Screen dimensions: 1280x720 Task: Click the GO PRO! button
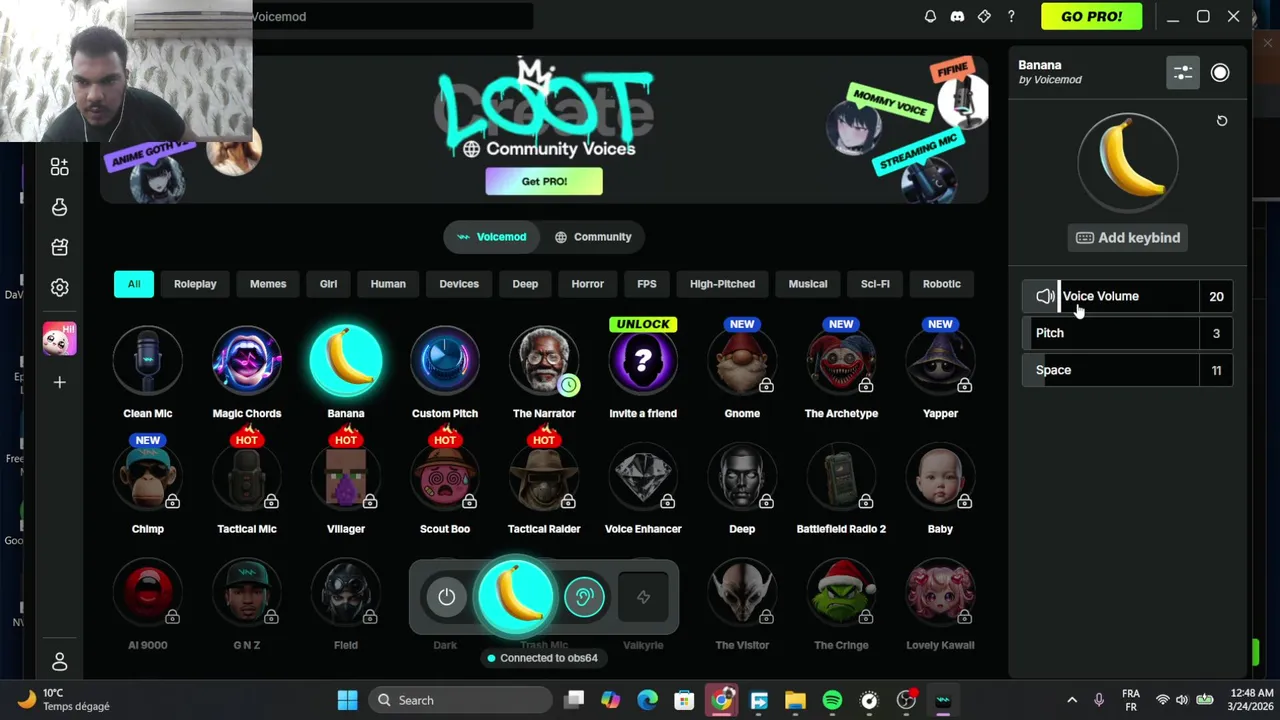(x=1091, y=16)
